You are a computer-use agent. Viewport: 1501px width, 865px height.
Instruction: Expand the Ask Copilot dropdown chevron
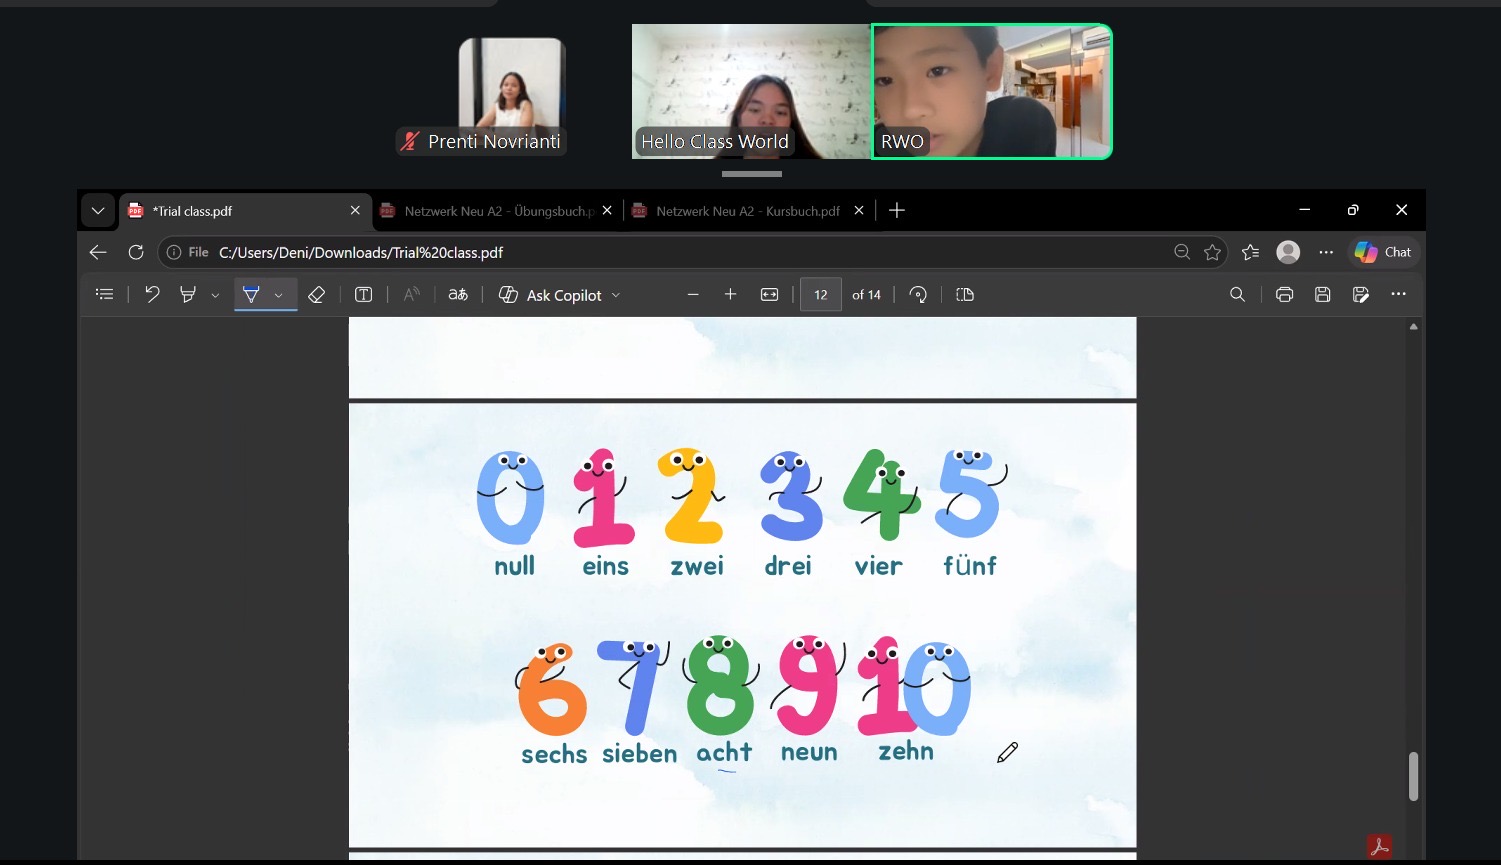pos(616,295)
